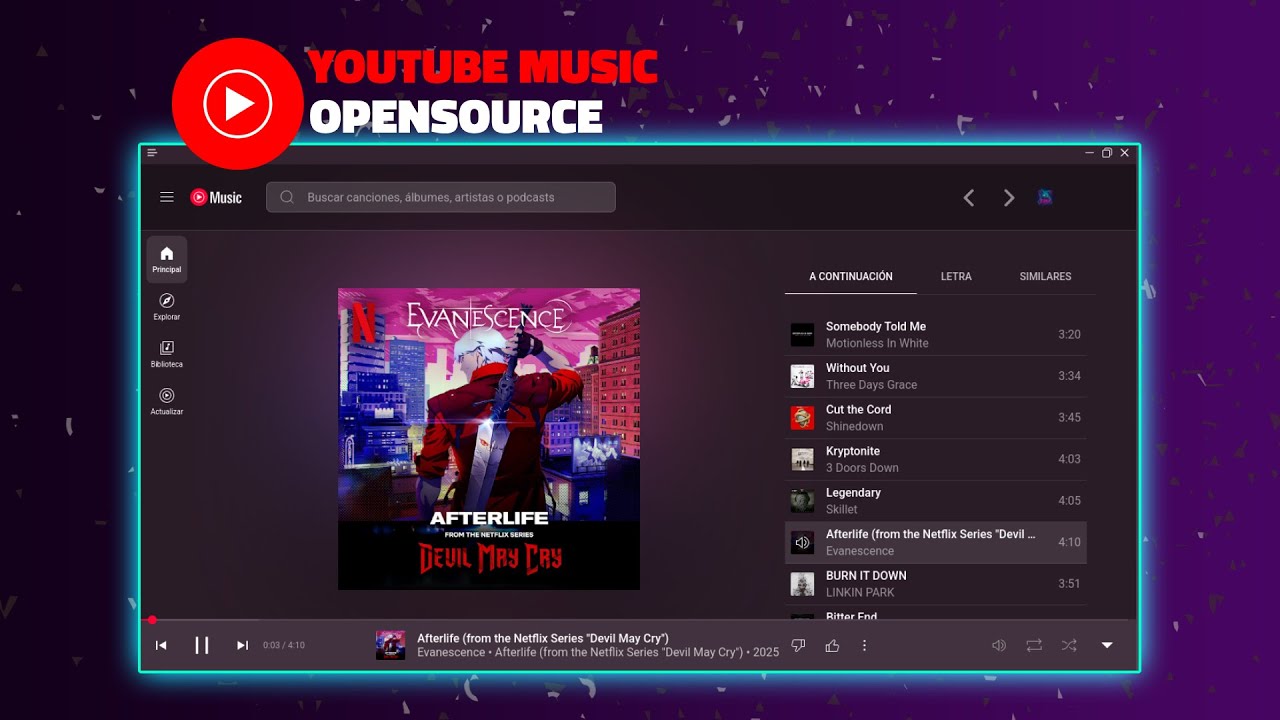The image size is (1280, 720).
Task: Click the Three Days Grace artist name
Action: pos(871,384)
